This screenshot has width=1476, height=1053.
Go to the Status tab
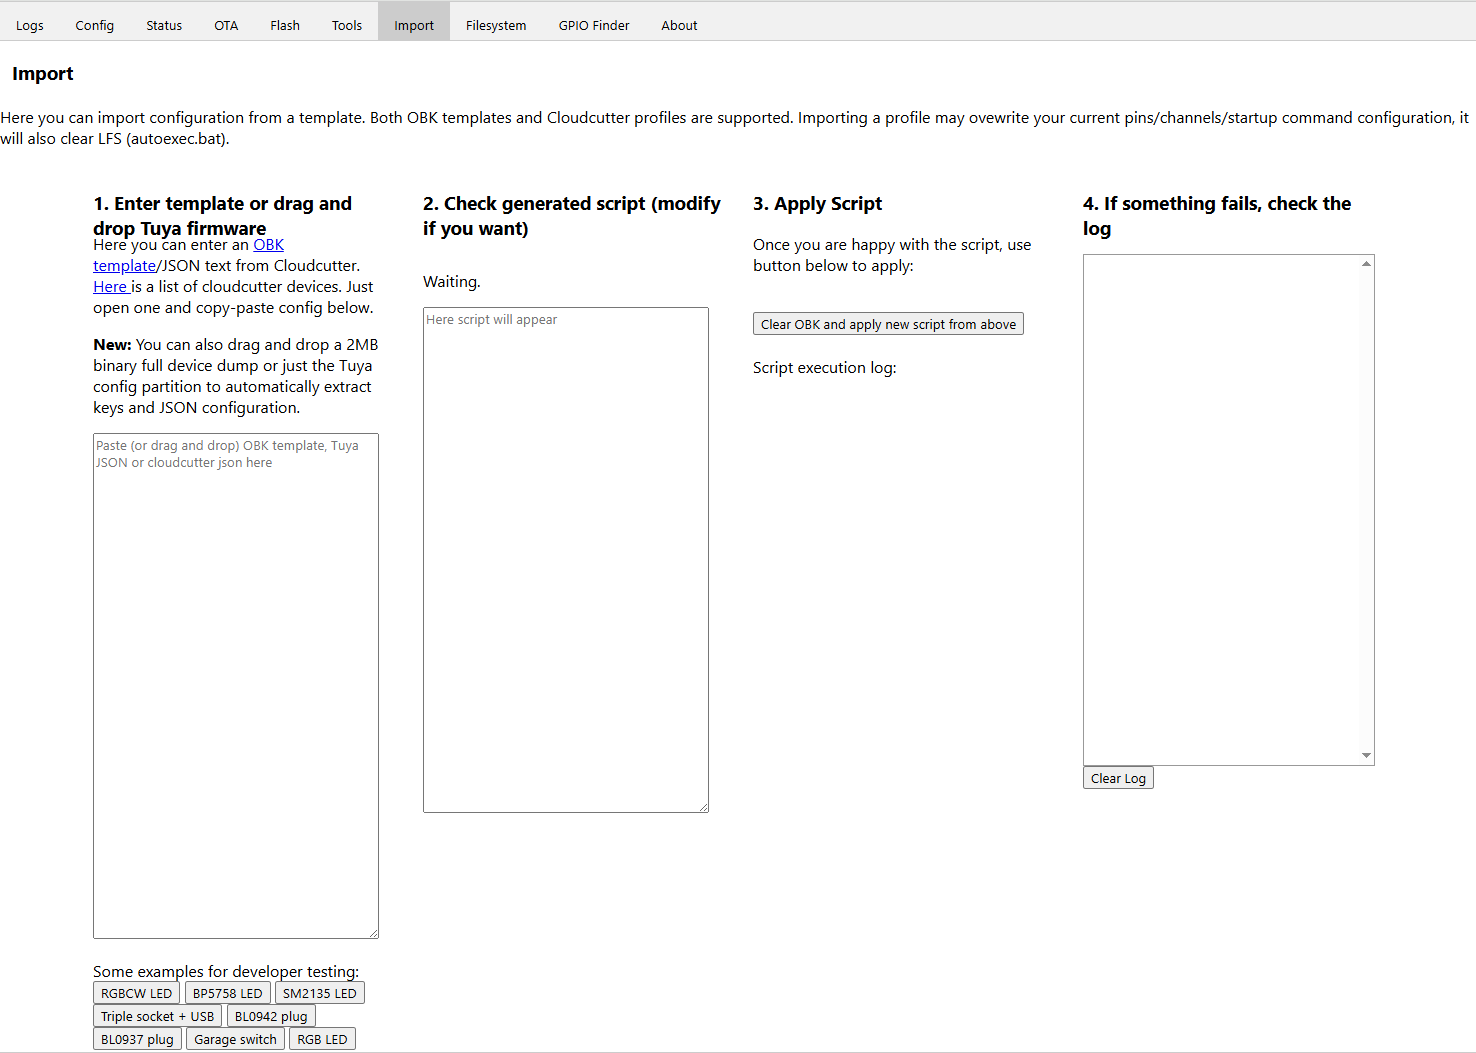164,25
